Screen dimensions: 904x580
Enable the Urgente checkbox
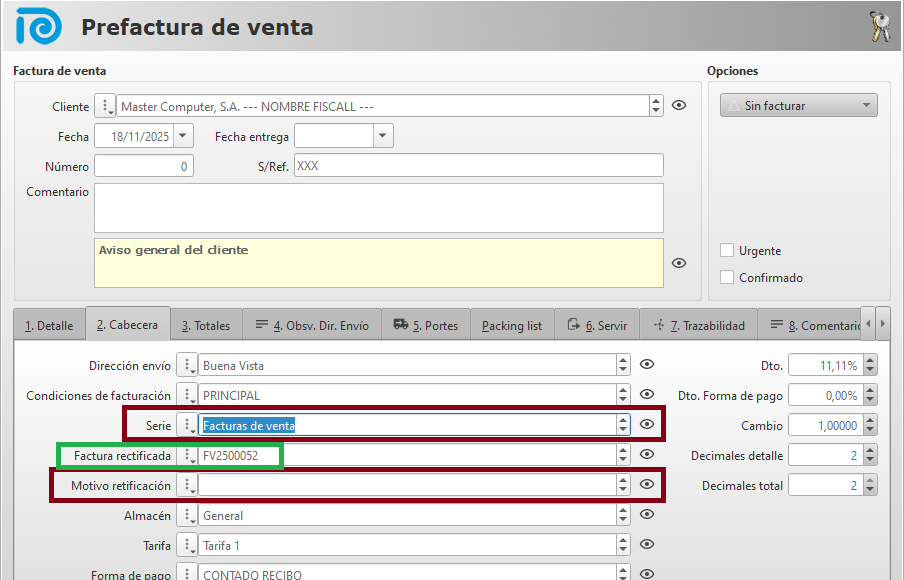pos(728,251)
